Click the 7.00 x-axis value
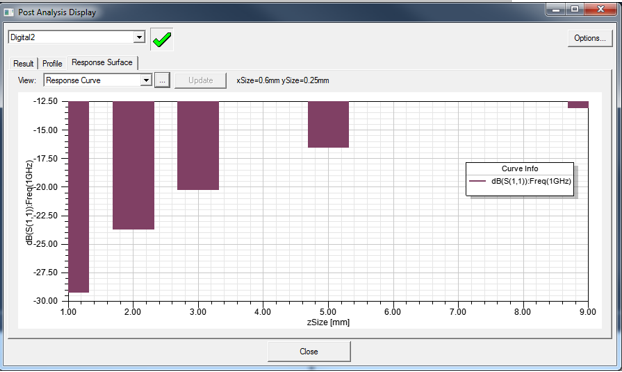 [458, 312]
